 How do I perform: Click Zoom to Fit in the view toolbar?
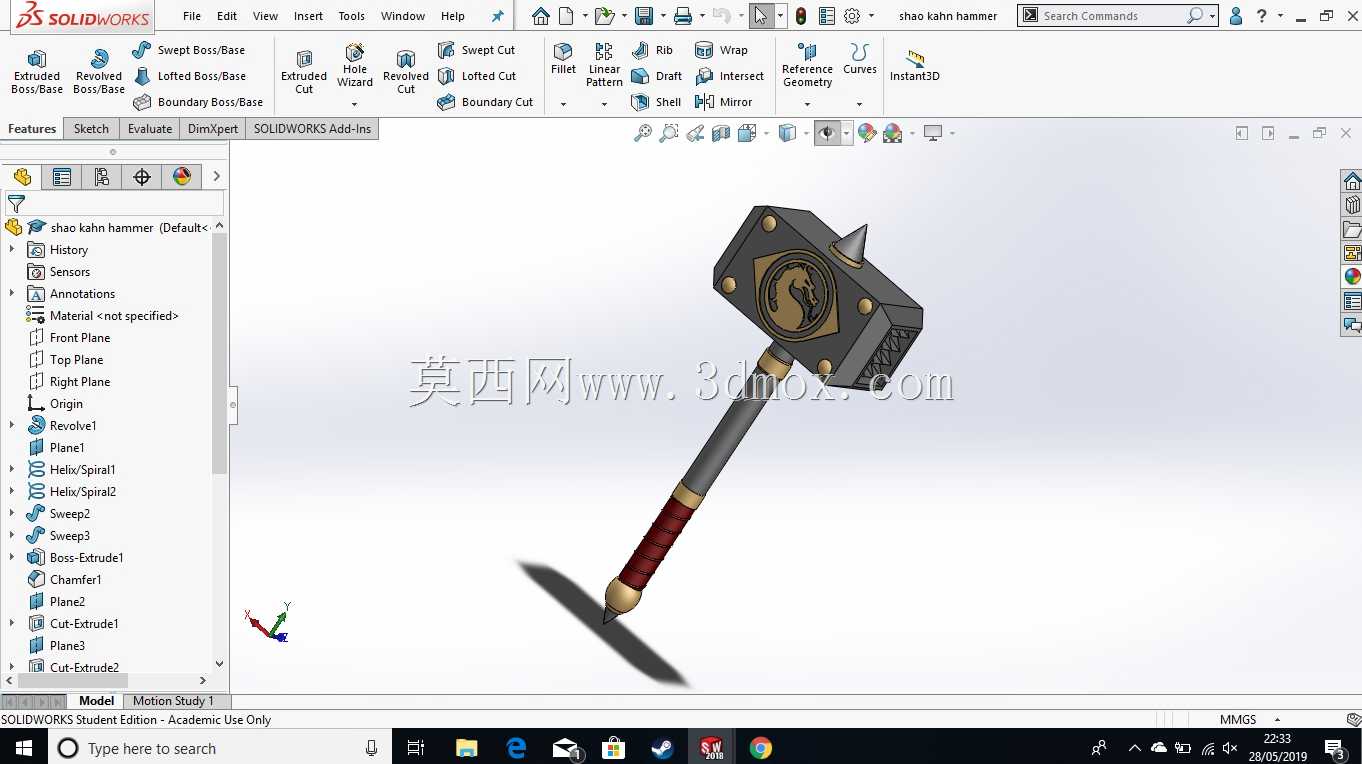point(643,133)
